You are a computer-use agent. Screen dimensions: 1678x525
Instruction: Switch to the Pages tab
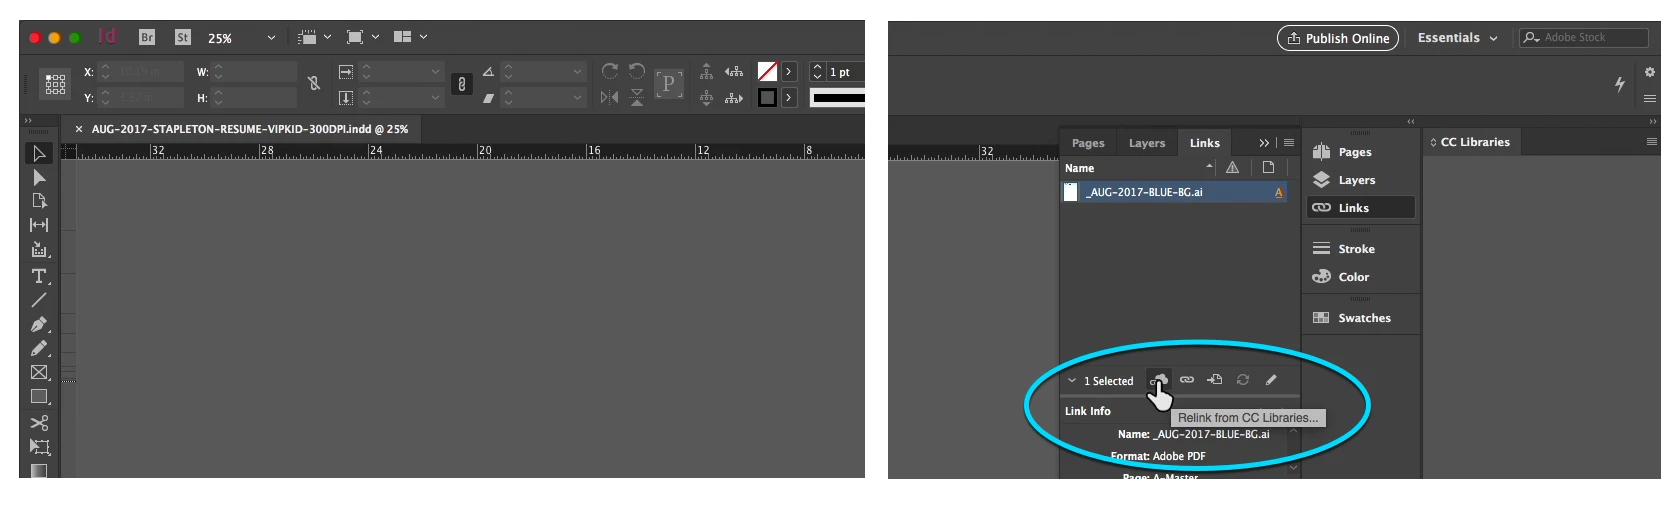coord(1088,143)
